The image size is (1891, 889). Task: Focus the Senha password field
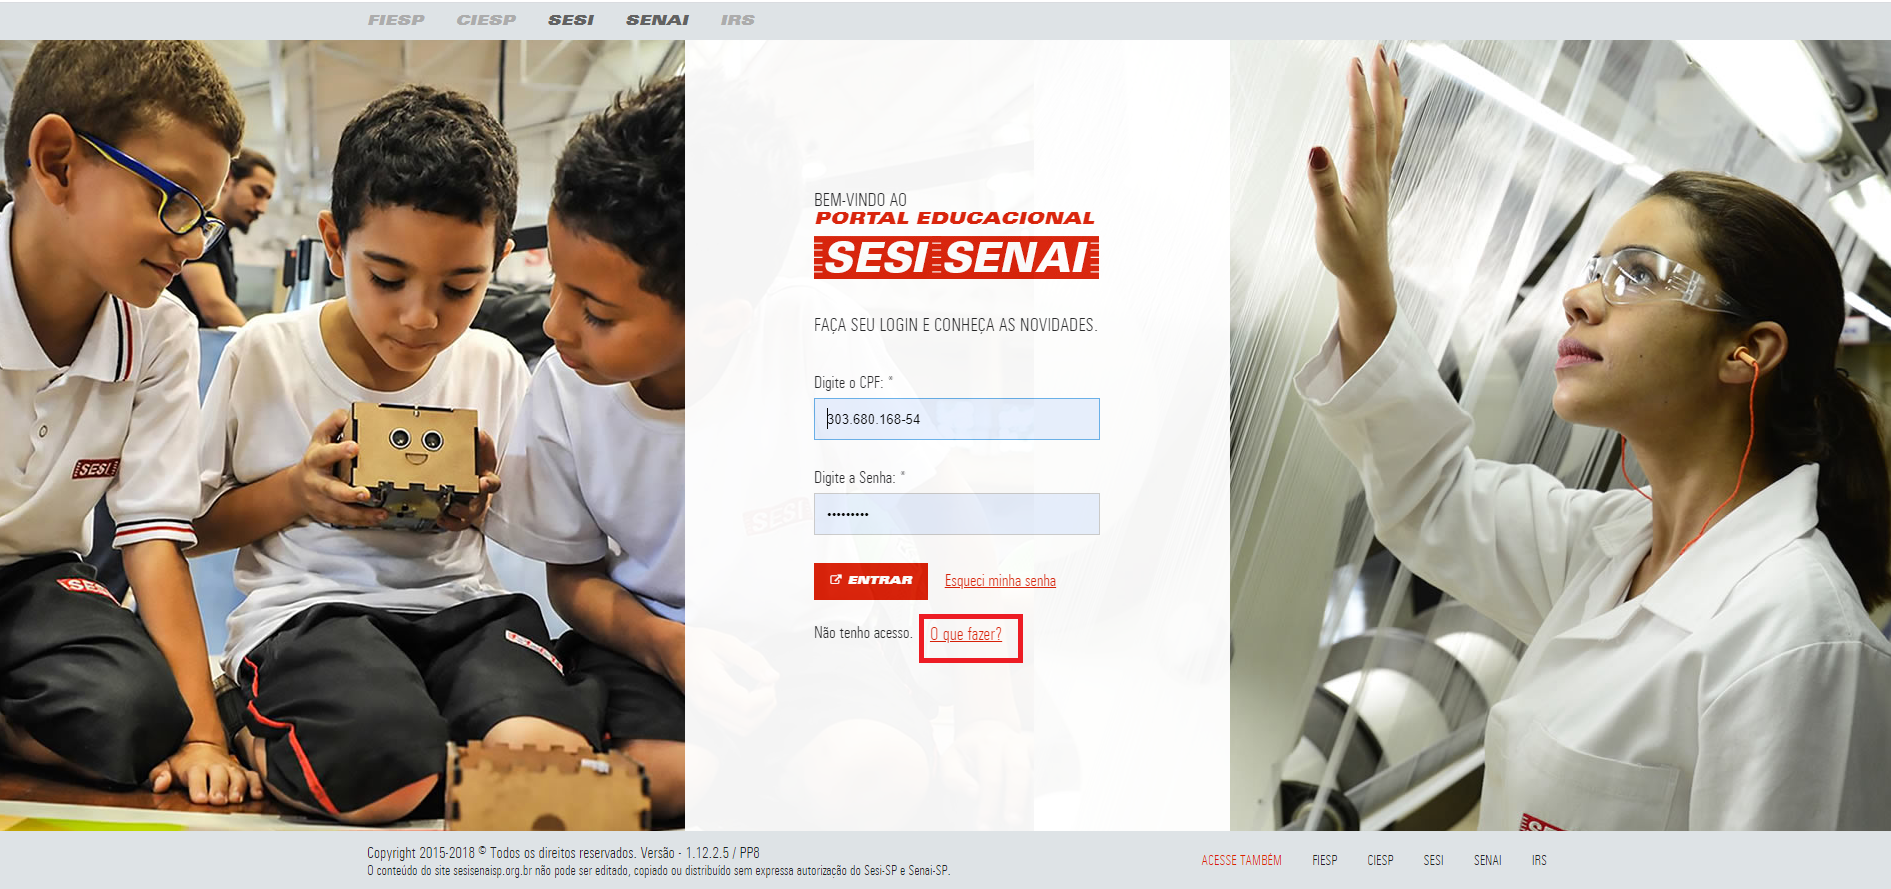(956, 514)
